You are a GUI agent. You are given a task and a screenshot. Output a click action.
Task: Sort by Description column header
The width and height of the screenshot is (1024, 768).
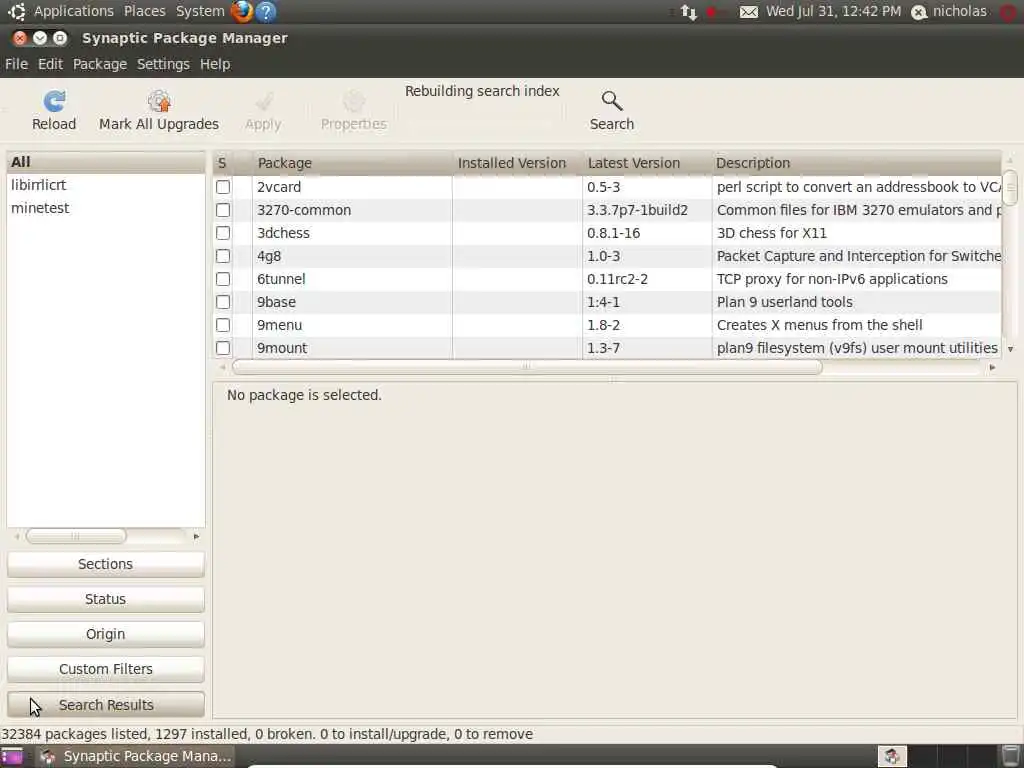[x=856, y=163]
